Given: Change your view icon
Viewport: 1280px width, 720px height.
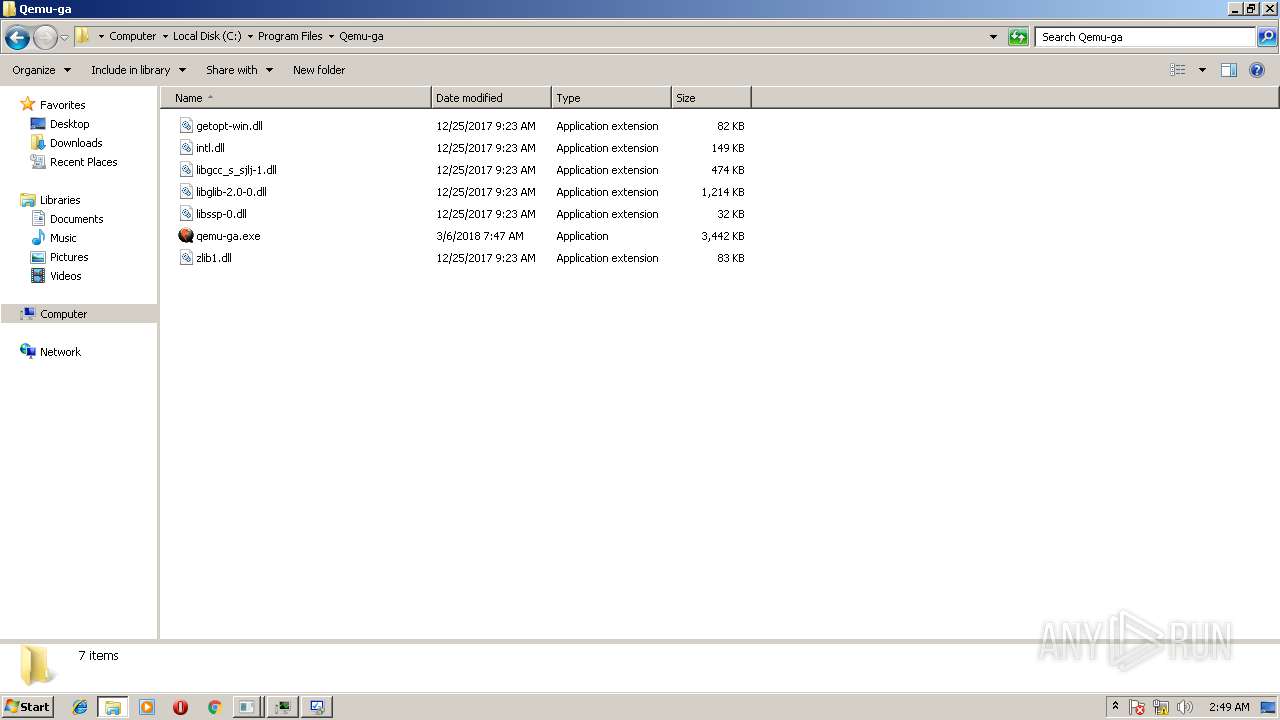Looking at the screenshot, I should (x=1178, y=70).
